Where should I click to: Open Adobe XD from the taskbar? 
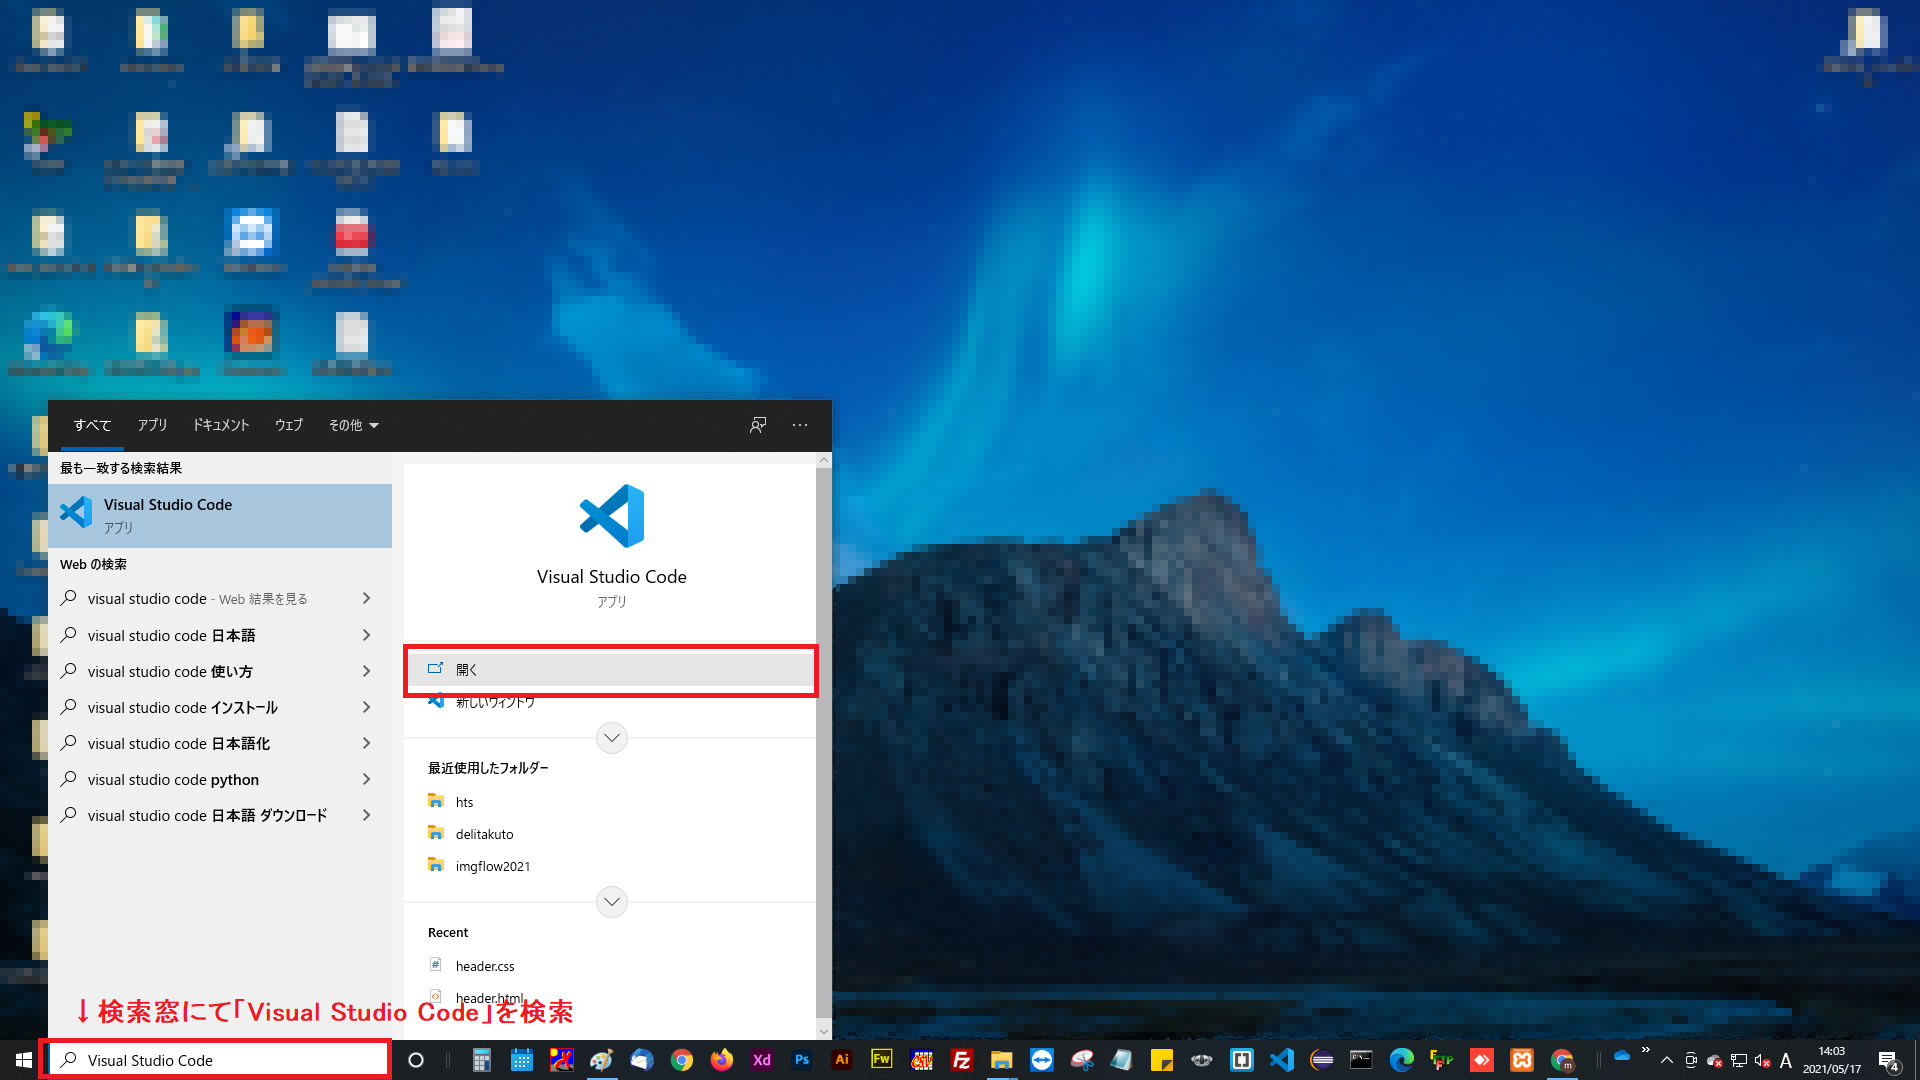click(761, 1060)
